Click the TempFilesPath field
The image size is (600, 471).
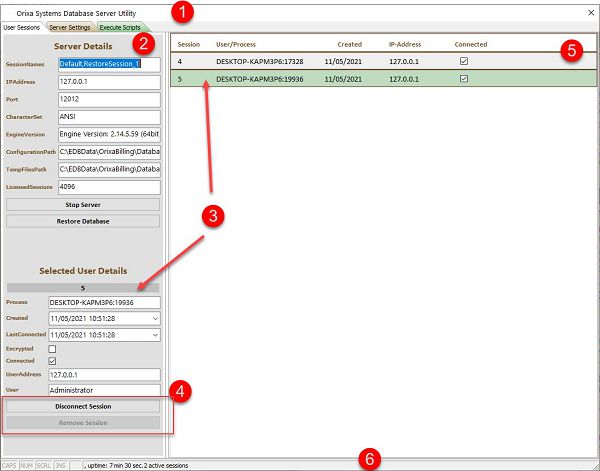[x=109, y=169]
